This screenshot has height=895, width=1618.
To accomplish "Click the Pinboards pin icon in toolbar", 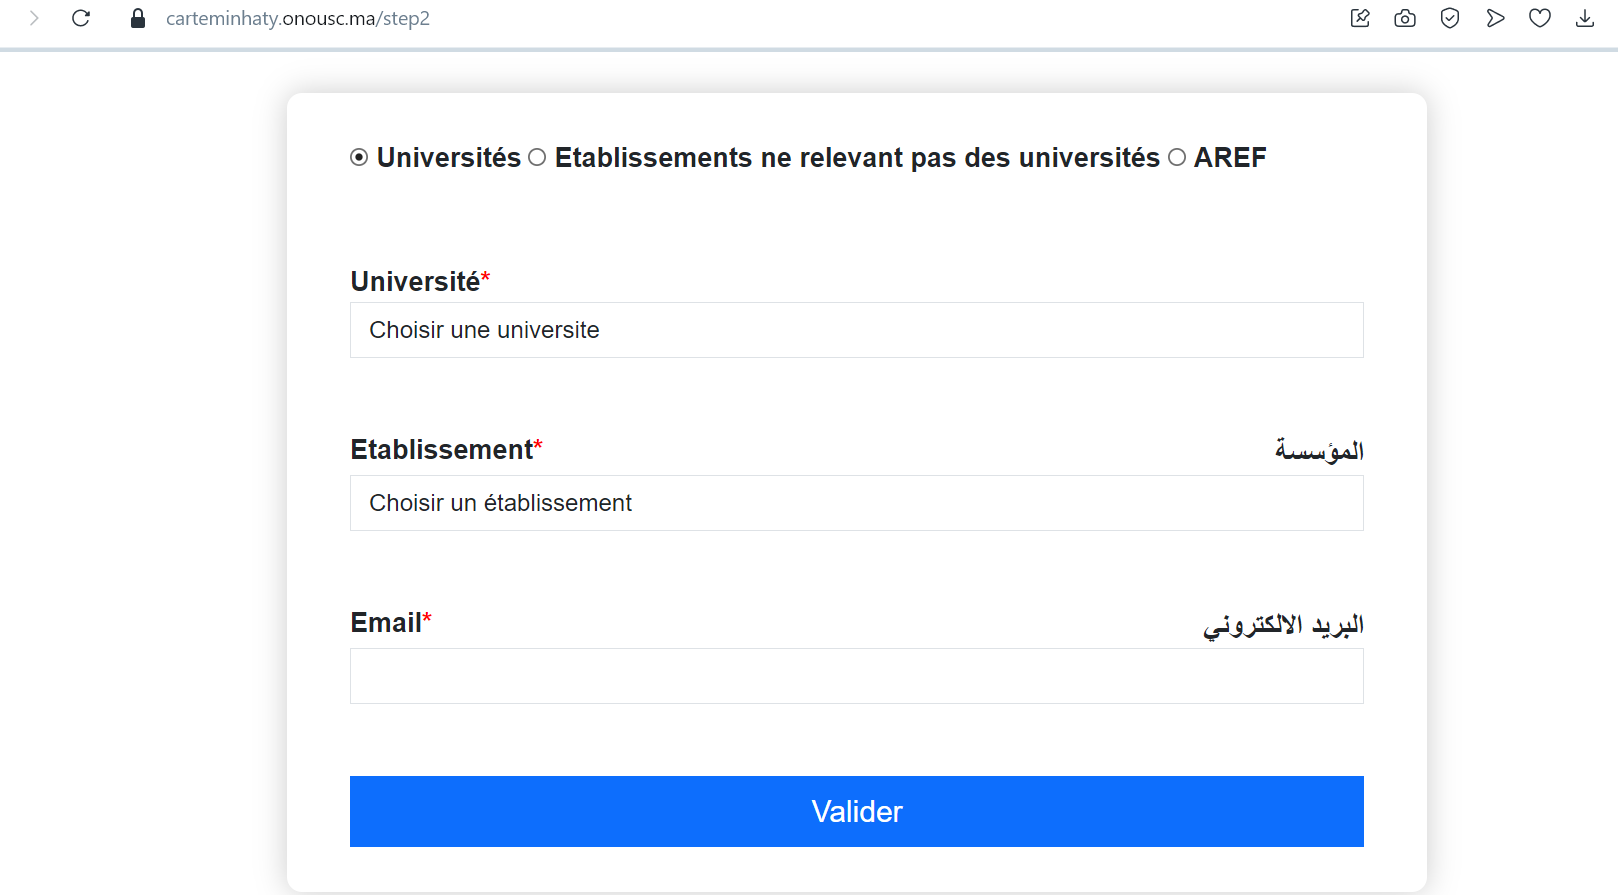I will (1360, 18).
